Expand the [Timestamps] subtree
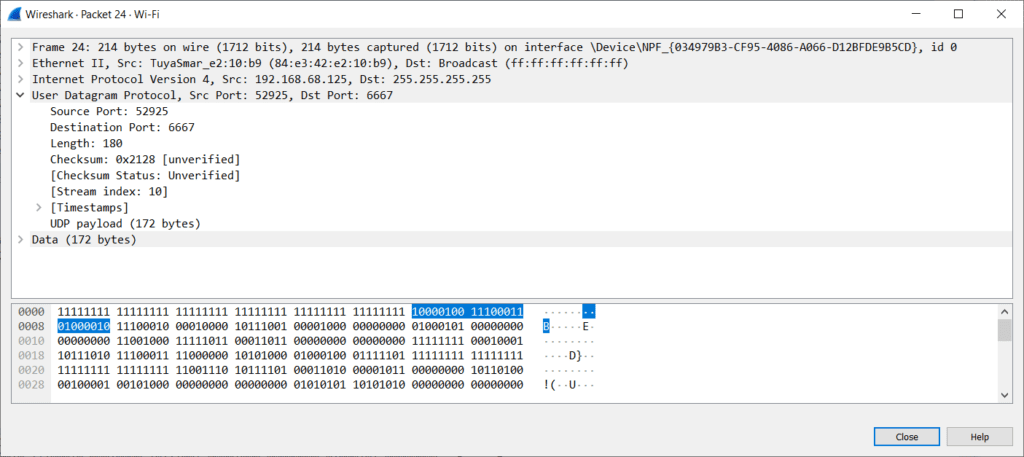Screen dimensions: 1024x457 click(x=40, y=208)
